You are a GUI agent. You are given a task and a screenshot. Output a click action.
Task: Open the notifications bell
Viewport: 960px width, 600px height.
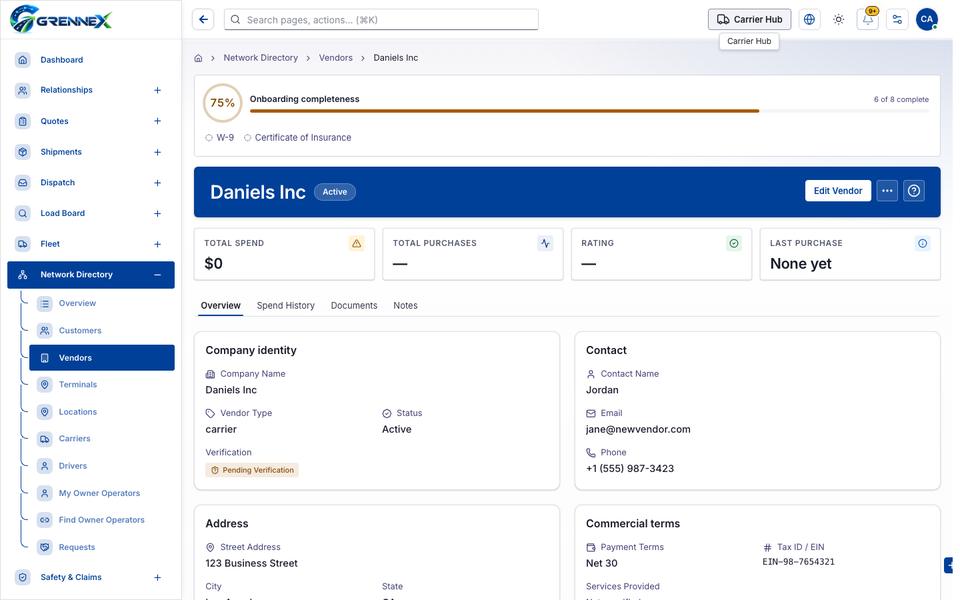[868, 20]
